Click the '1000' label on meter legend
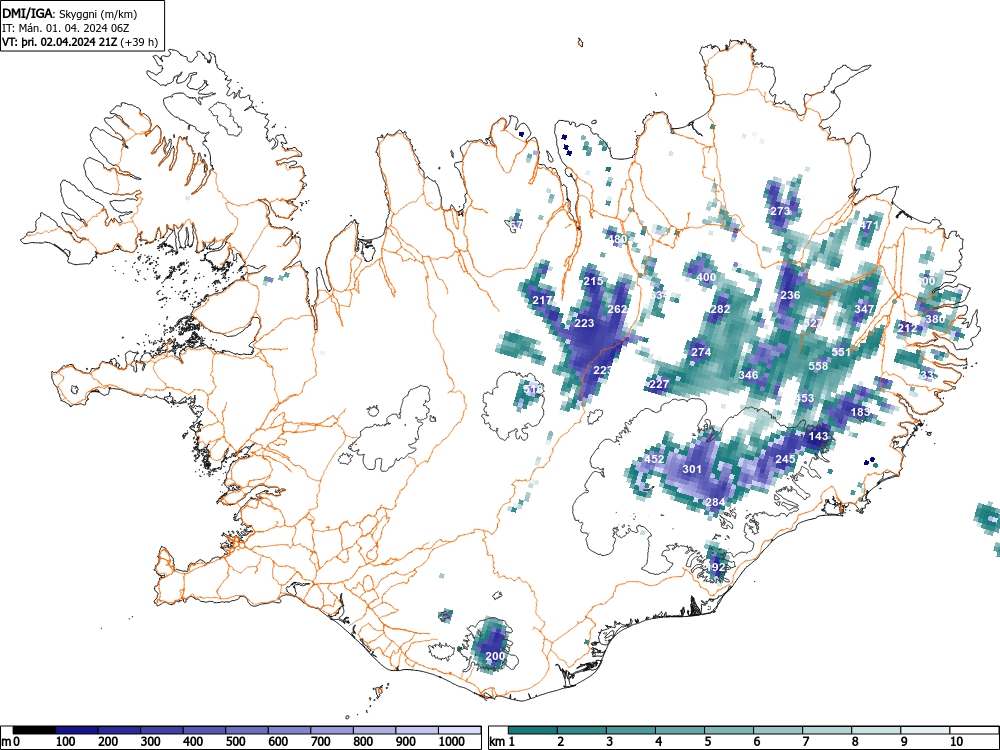This screenshot has width=1000, height=750. [x=452, y=742]
